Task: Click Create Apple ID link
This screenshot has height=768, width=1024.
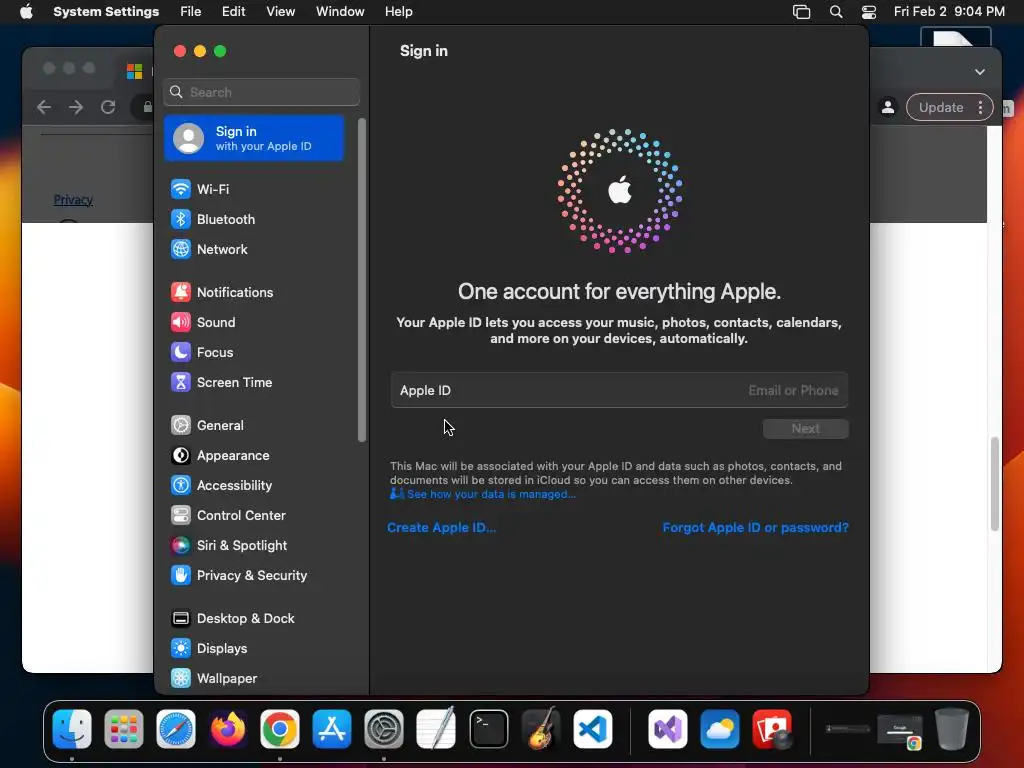Action: click(x=441, y=528)
